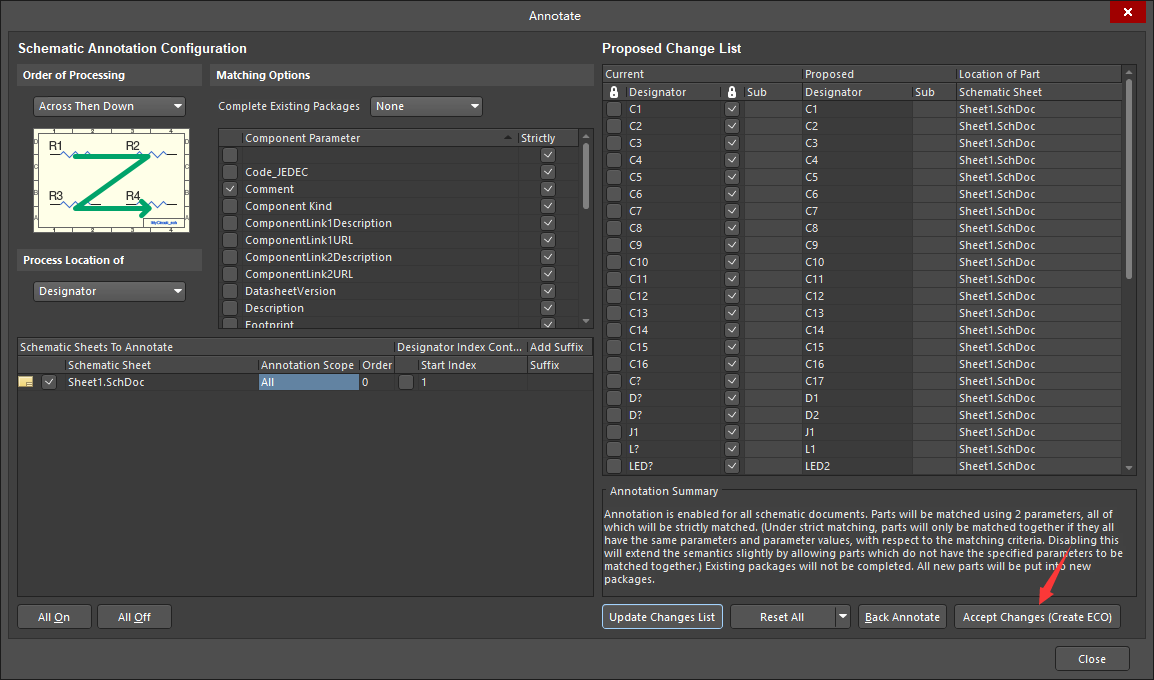Select proposed designator L1
The image size is (1154, 680).
[x=810, y=449]
